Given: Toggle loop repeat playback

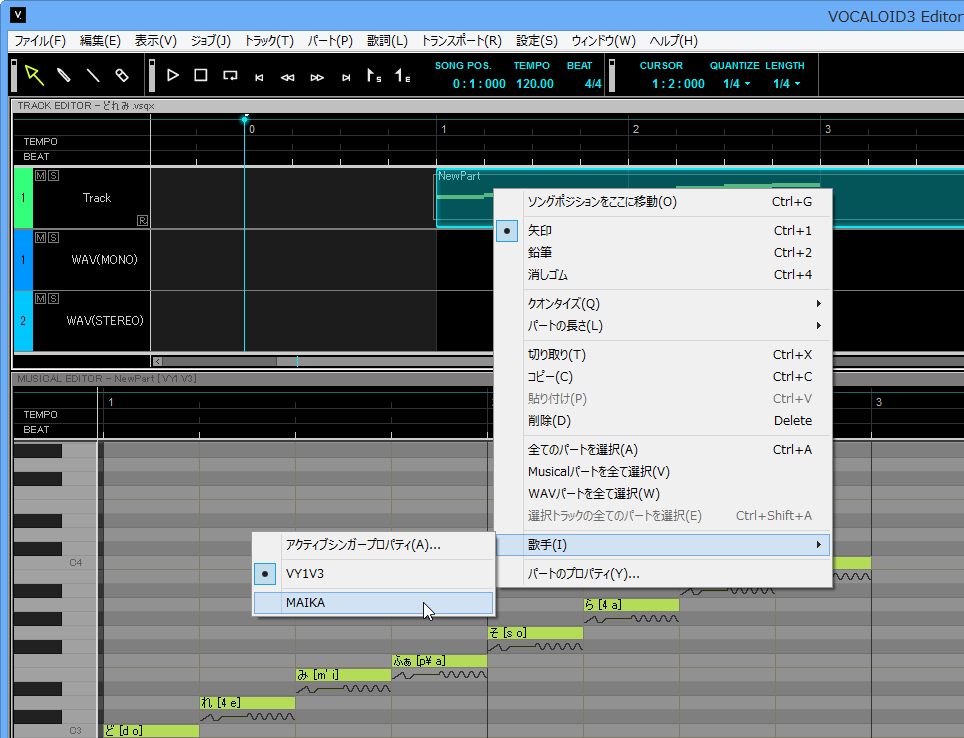Looking at the screenshot, I should coord(230,76).
